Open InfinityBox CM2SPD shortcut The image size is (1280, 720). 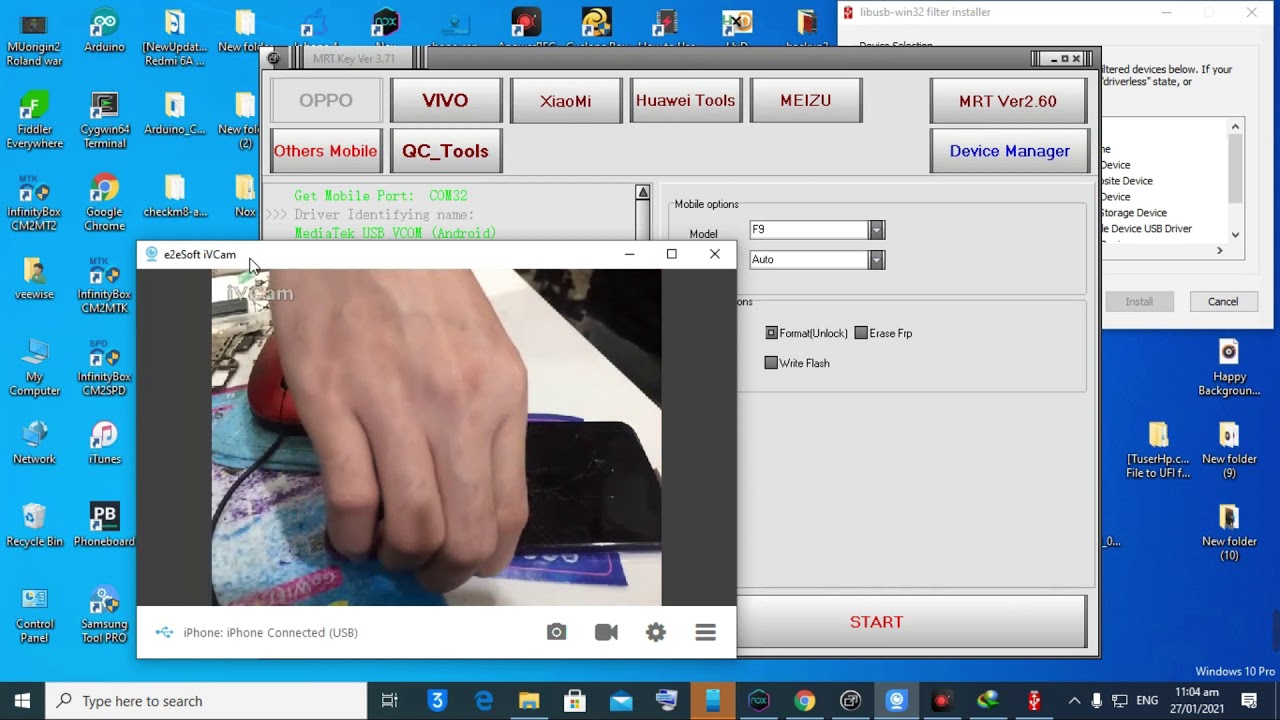[x=104, y=368]
